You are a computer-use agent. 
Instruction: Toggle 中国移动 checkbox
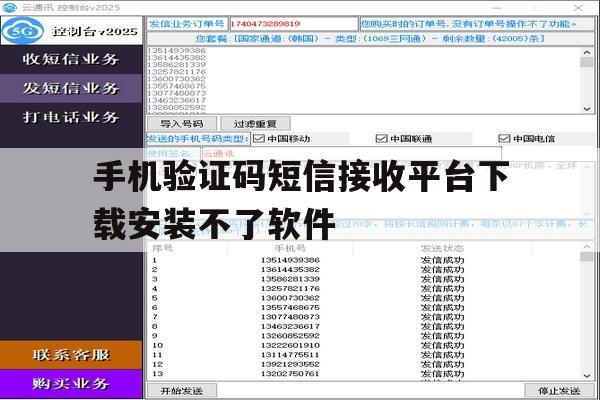tap(259, 139)
